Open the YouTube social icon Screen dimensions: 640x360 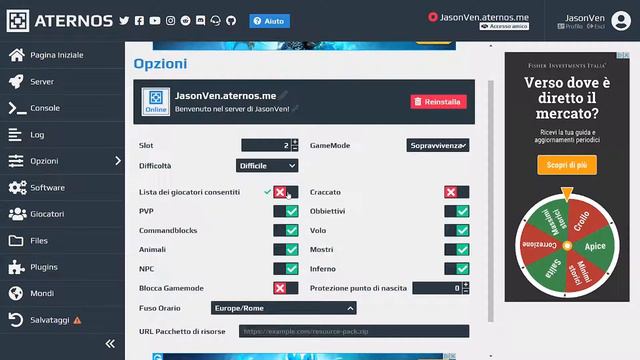pos(155,21)
